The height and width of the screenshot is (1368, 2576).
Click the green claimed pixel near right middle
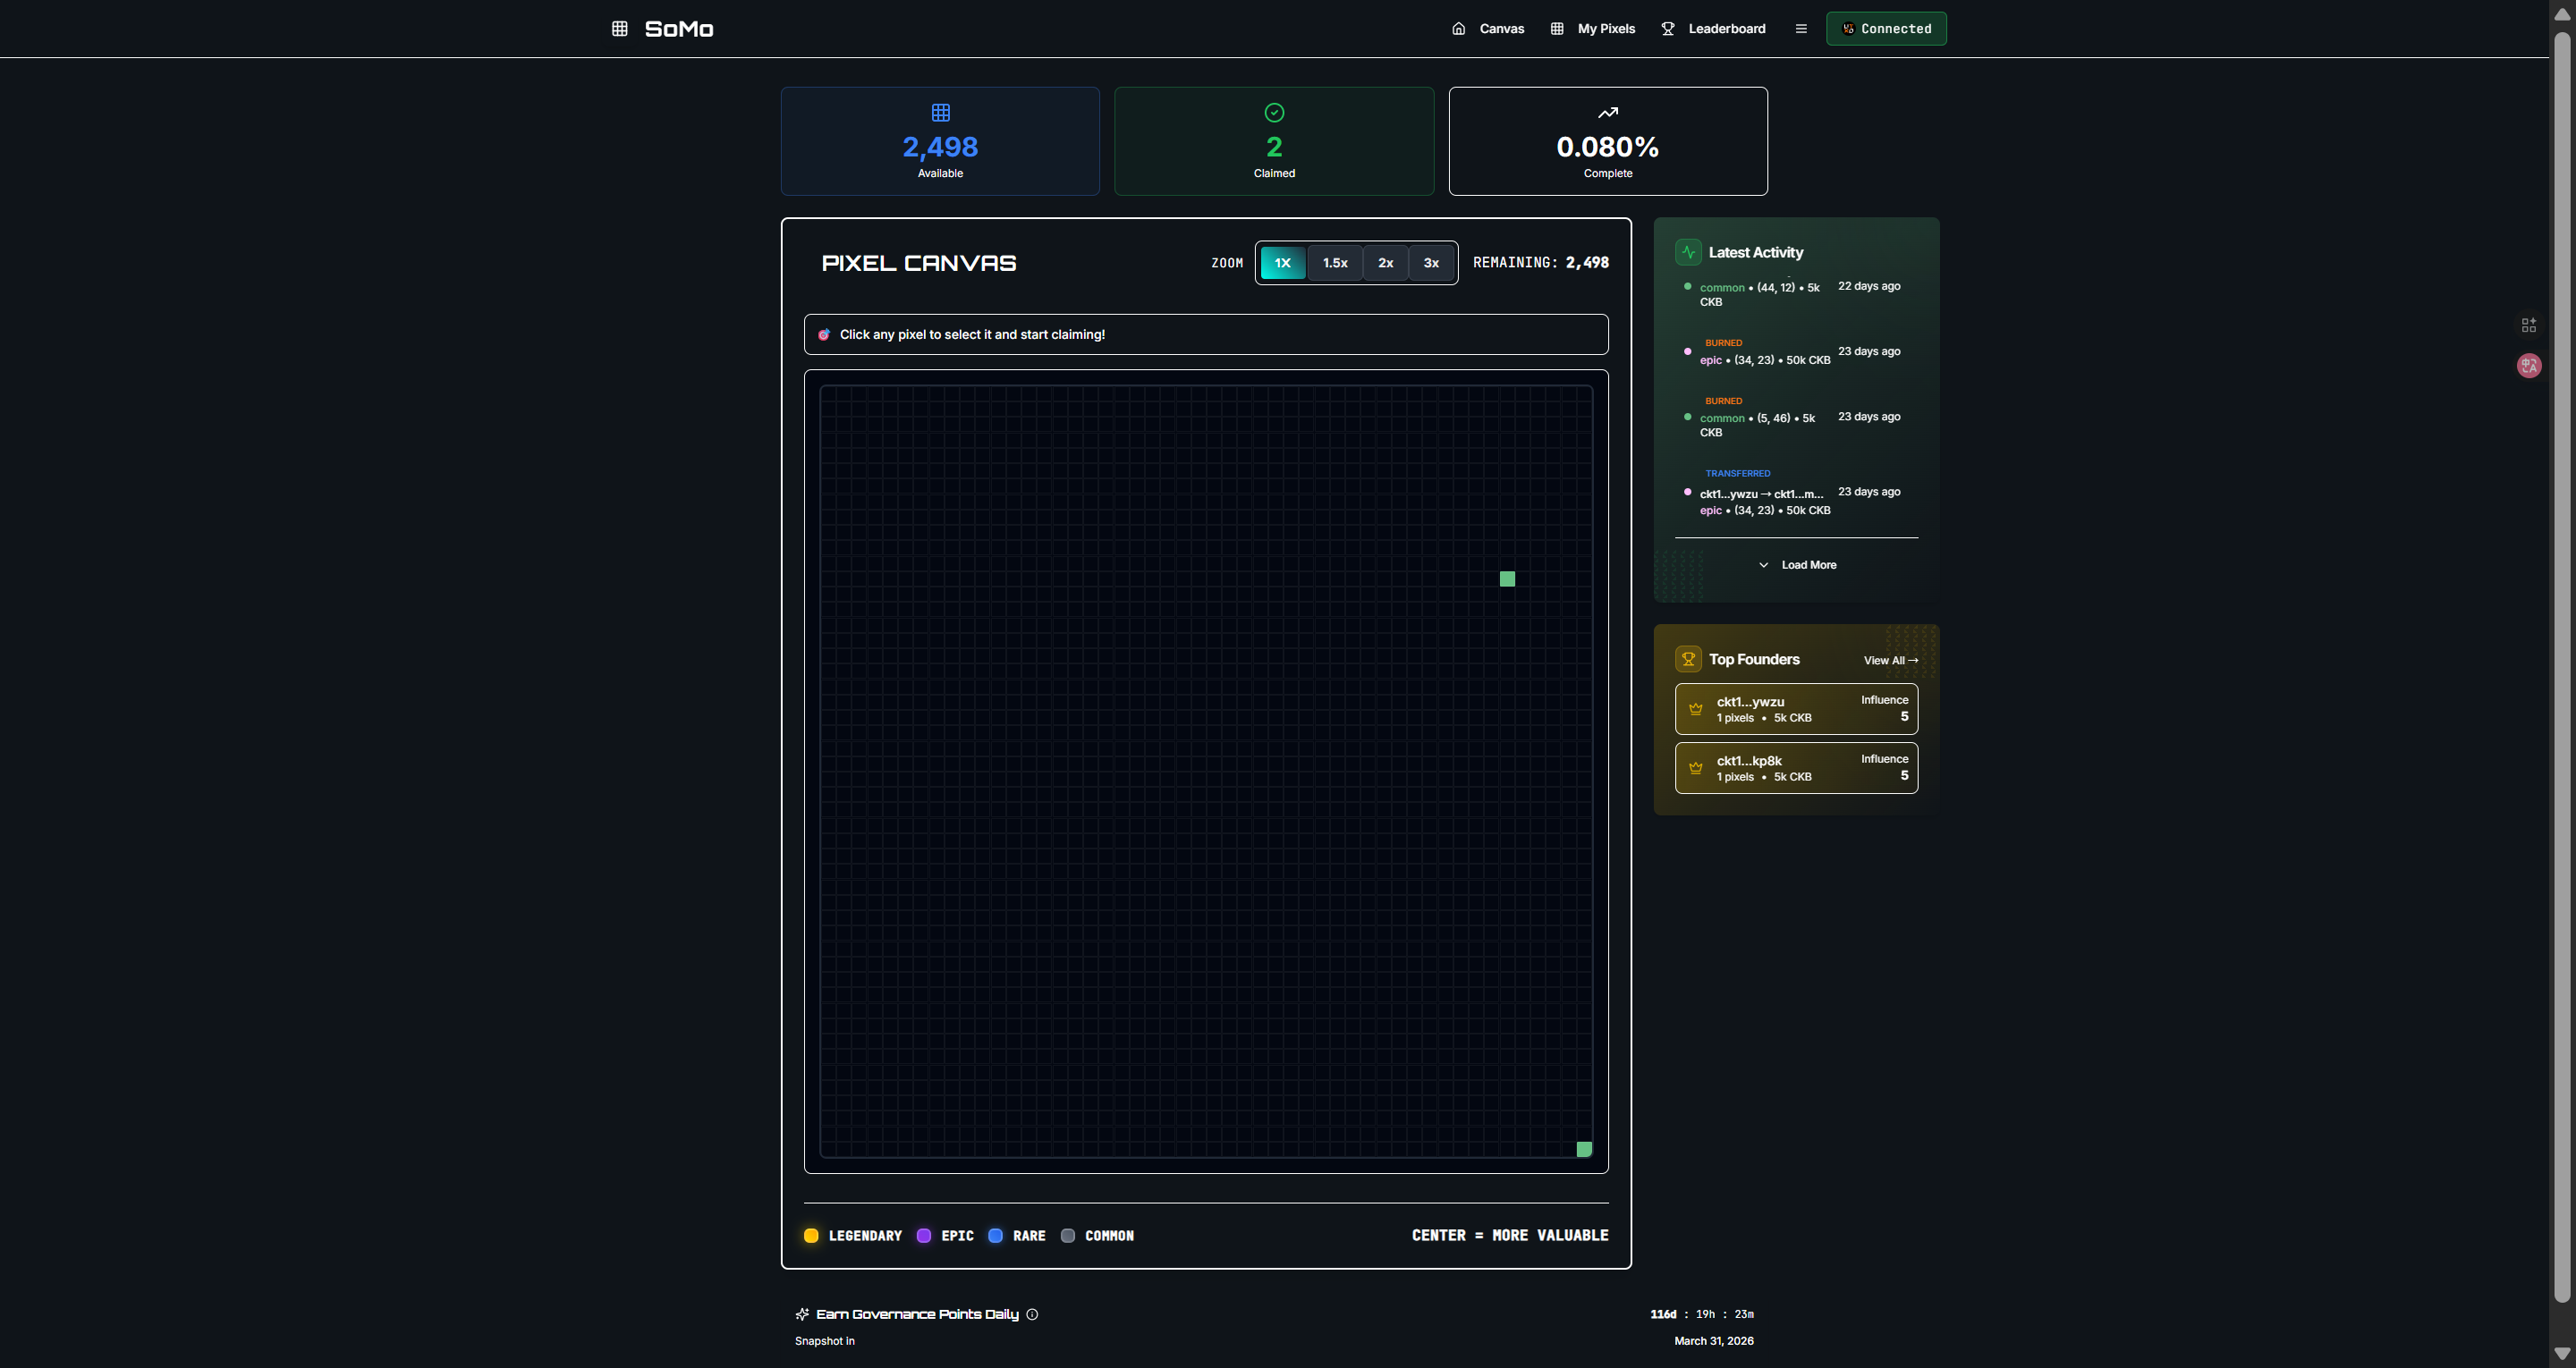click(x=1507, y=579)
